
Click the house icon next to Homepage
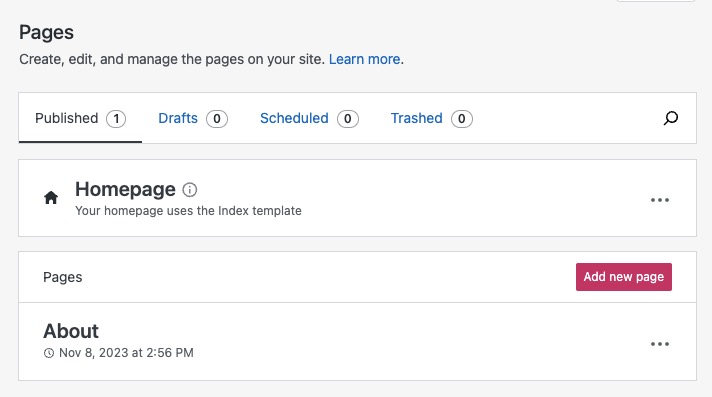[x=51, y=198]
